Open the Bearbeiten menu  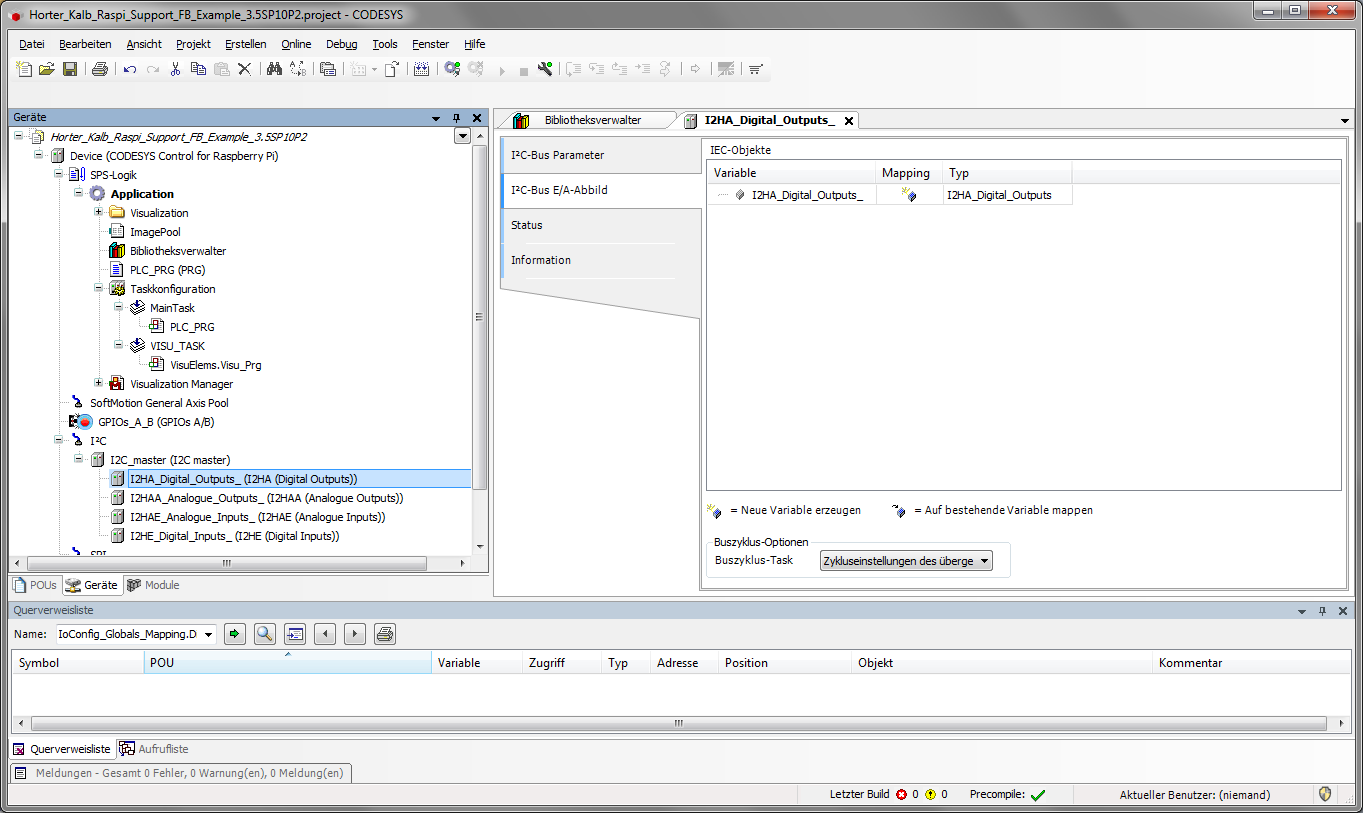(85, 44)
